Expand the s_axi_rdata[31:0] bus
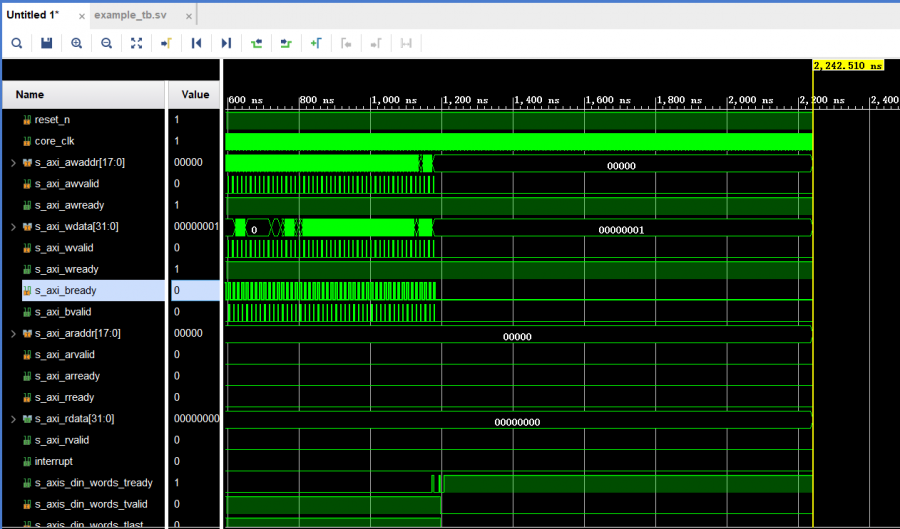The width and height of the screenshot is (900, 529). coord(13,418)
